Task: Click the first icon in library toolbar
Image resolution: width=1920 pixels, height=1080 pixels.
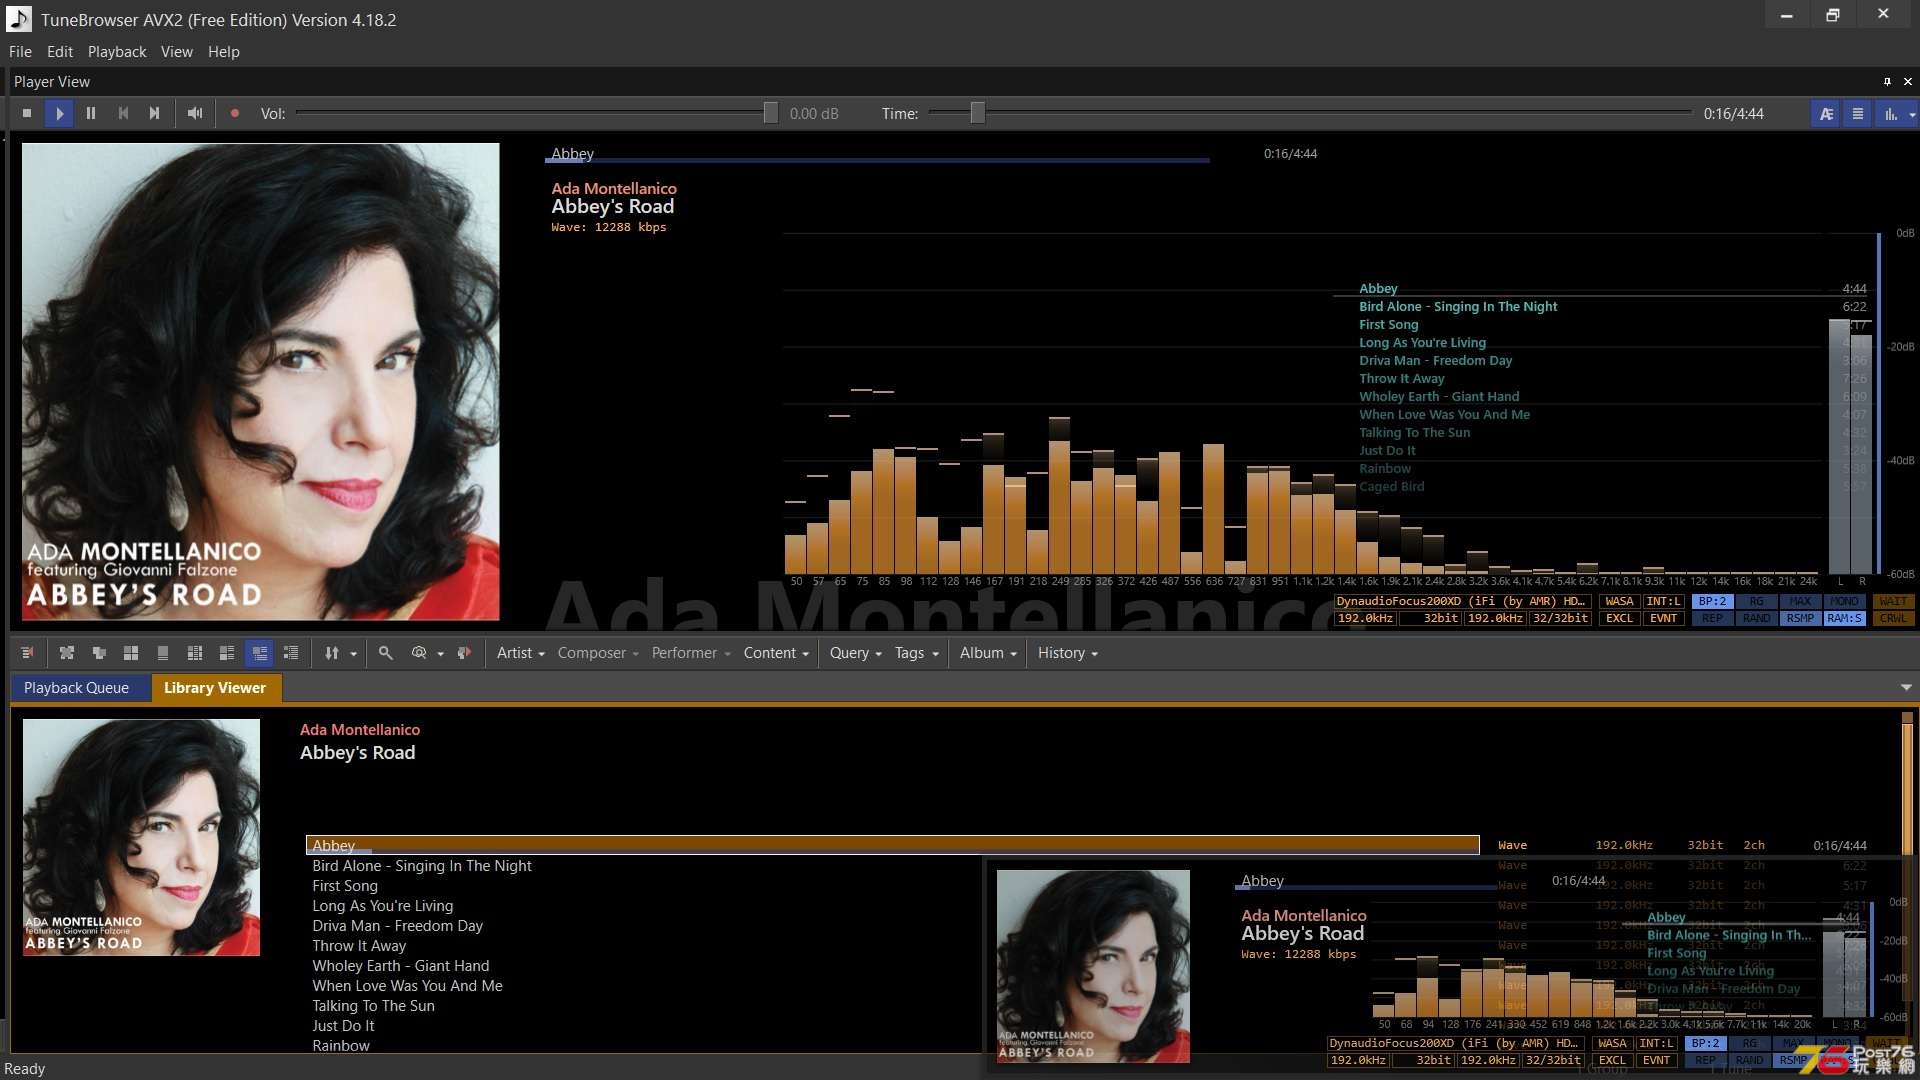Action: point(27,653)
